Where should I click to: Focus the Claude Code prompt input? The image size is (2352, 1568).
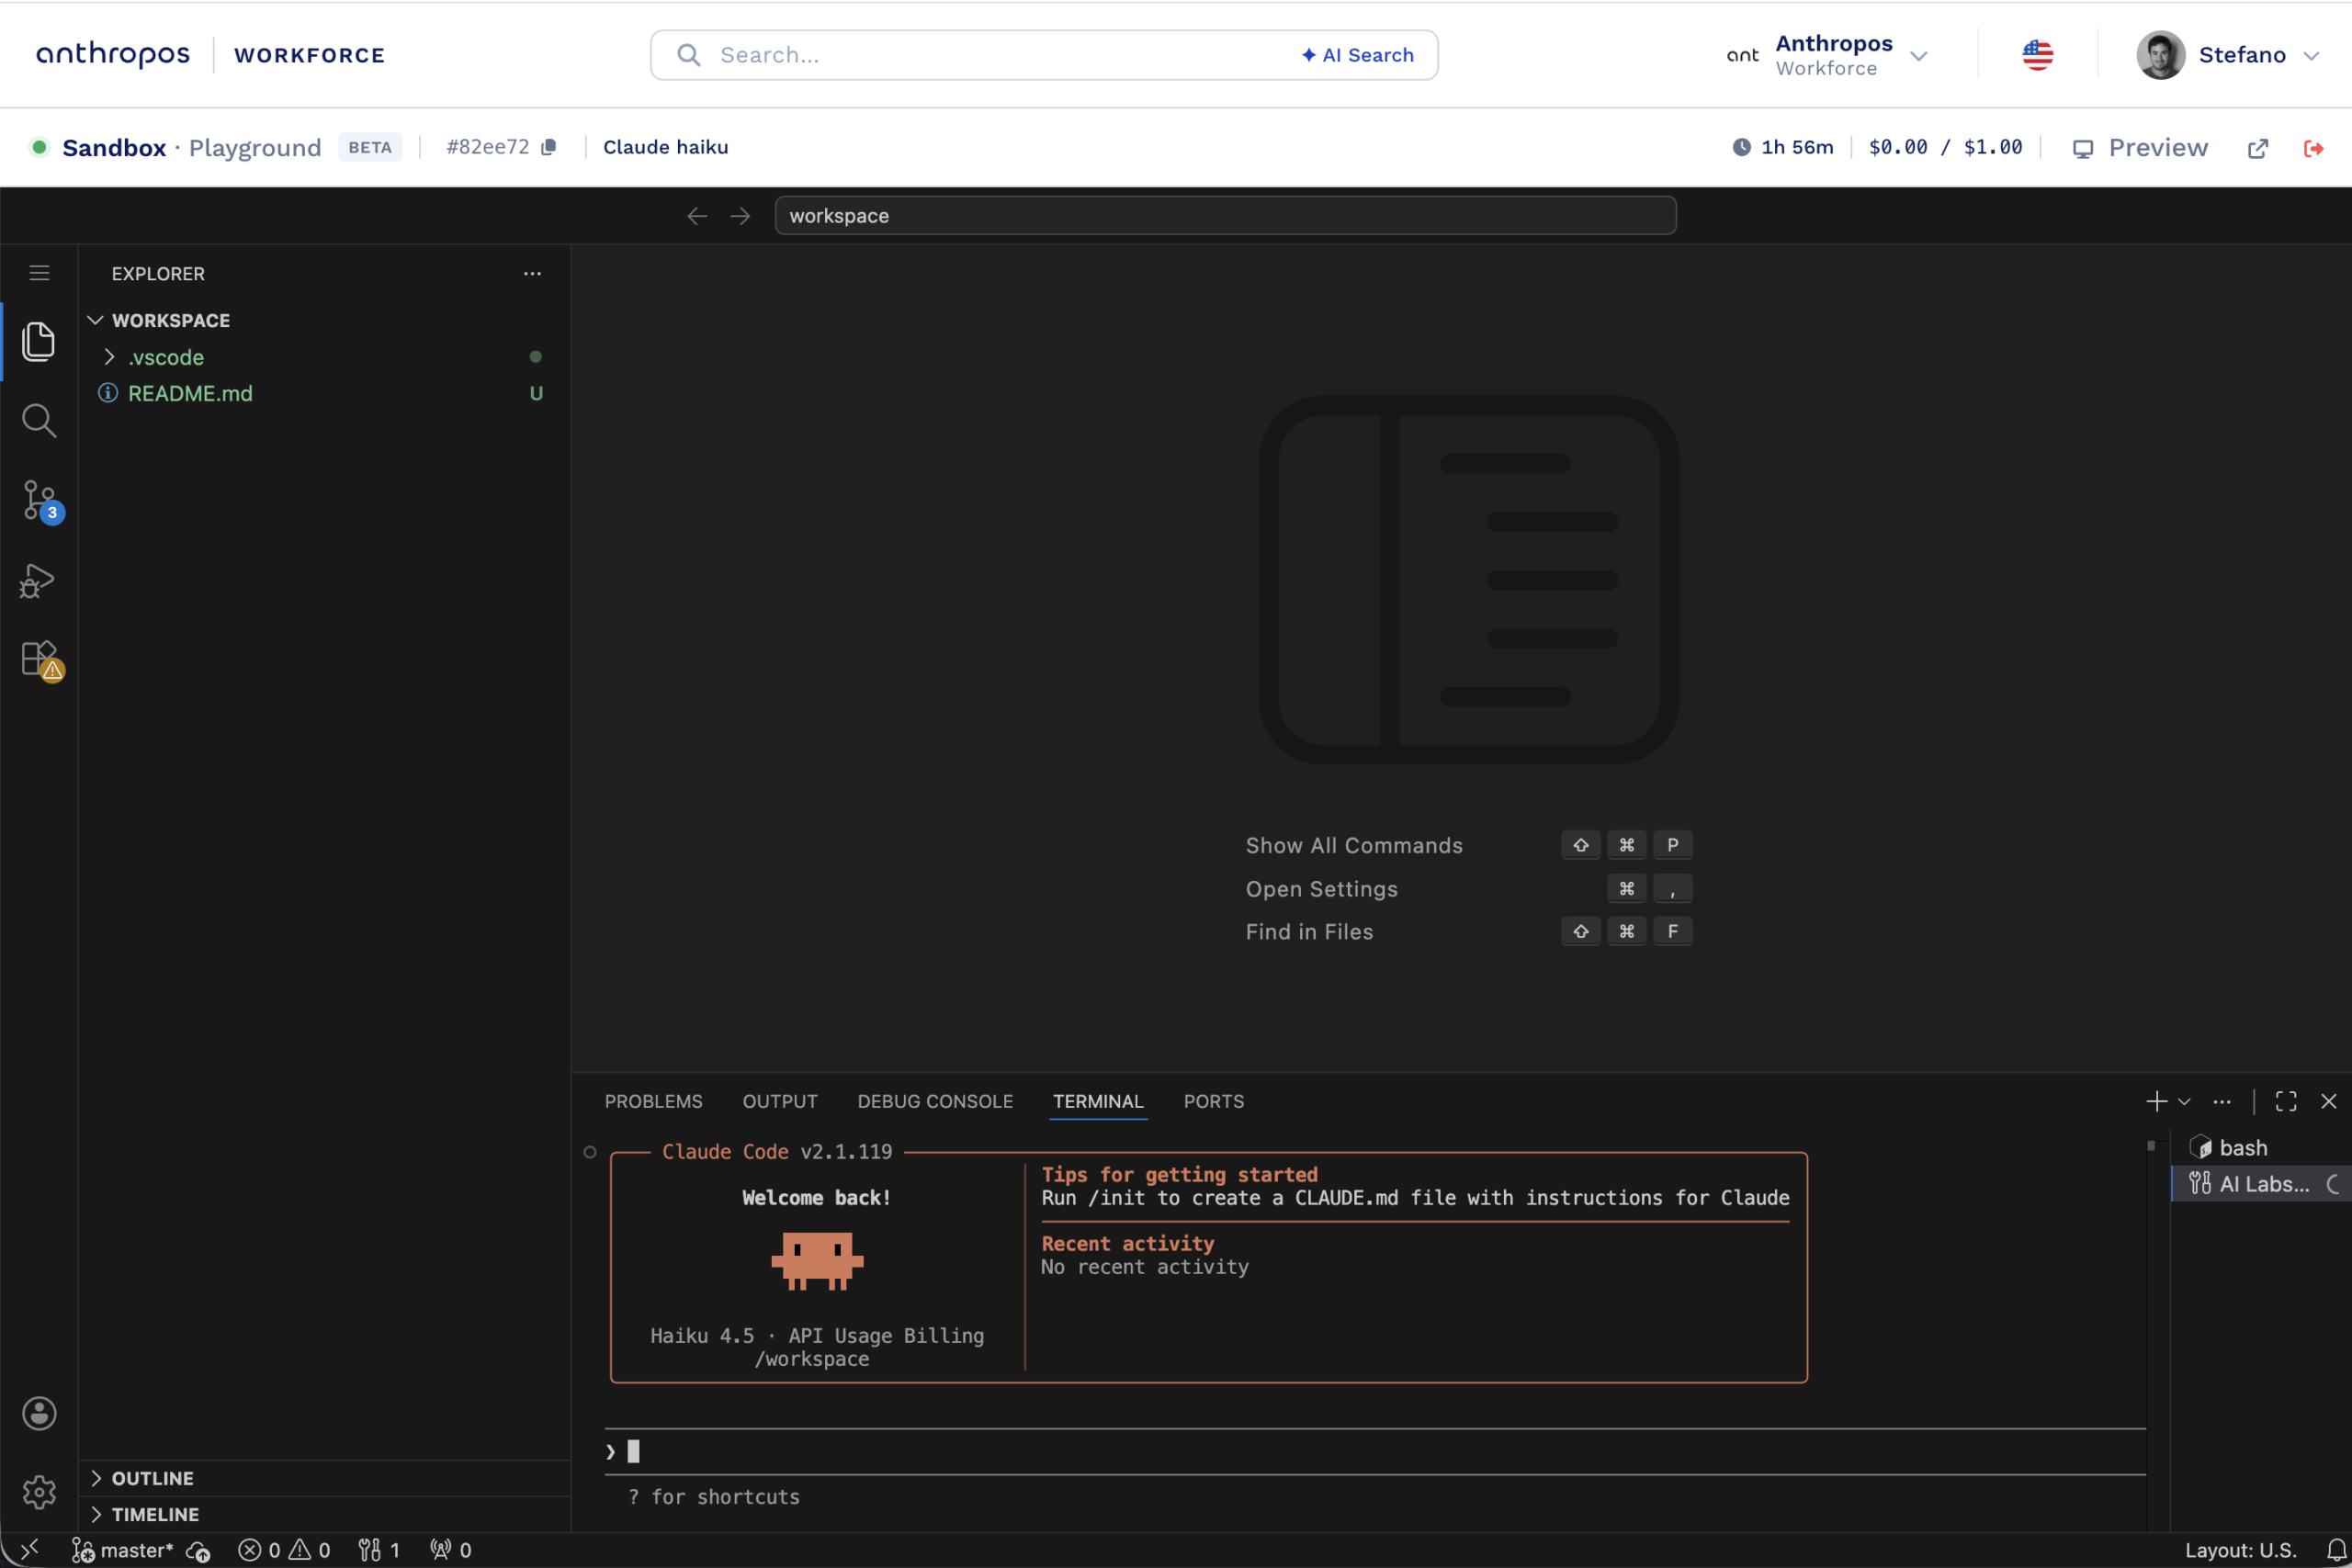(x=1375, y=1451)
